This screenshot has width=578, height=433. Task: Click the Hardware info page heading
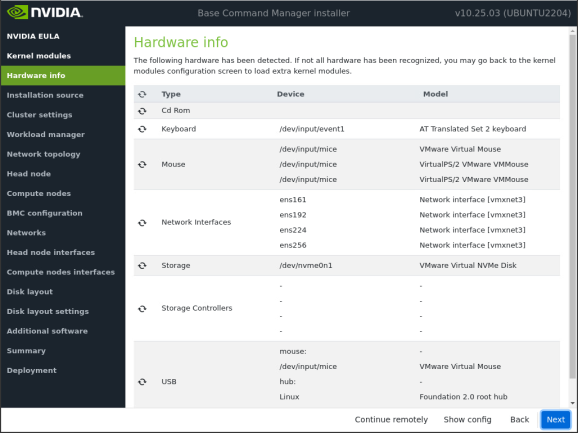(x=181, y=42)
